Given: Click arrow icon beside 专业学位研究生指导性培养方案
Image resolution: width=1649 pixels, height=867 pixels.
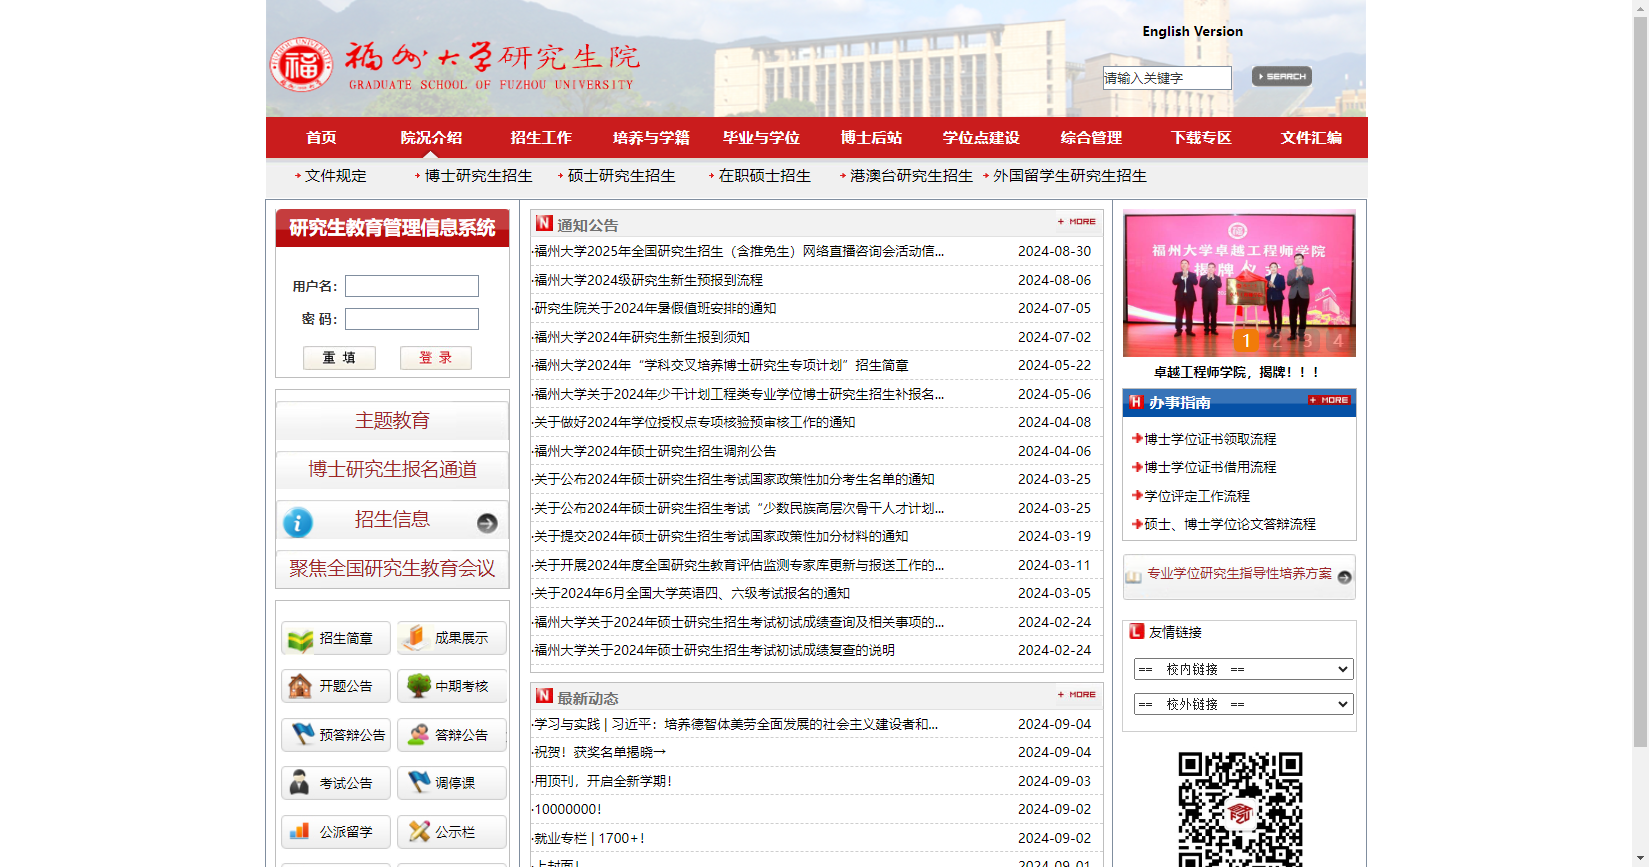Looking at the screenshot, I should coord(1344,577).
